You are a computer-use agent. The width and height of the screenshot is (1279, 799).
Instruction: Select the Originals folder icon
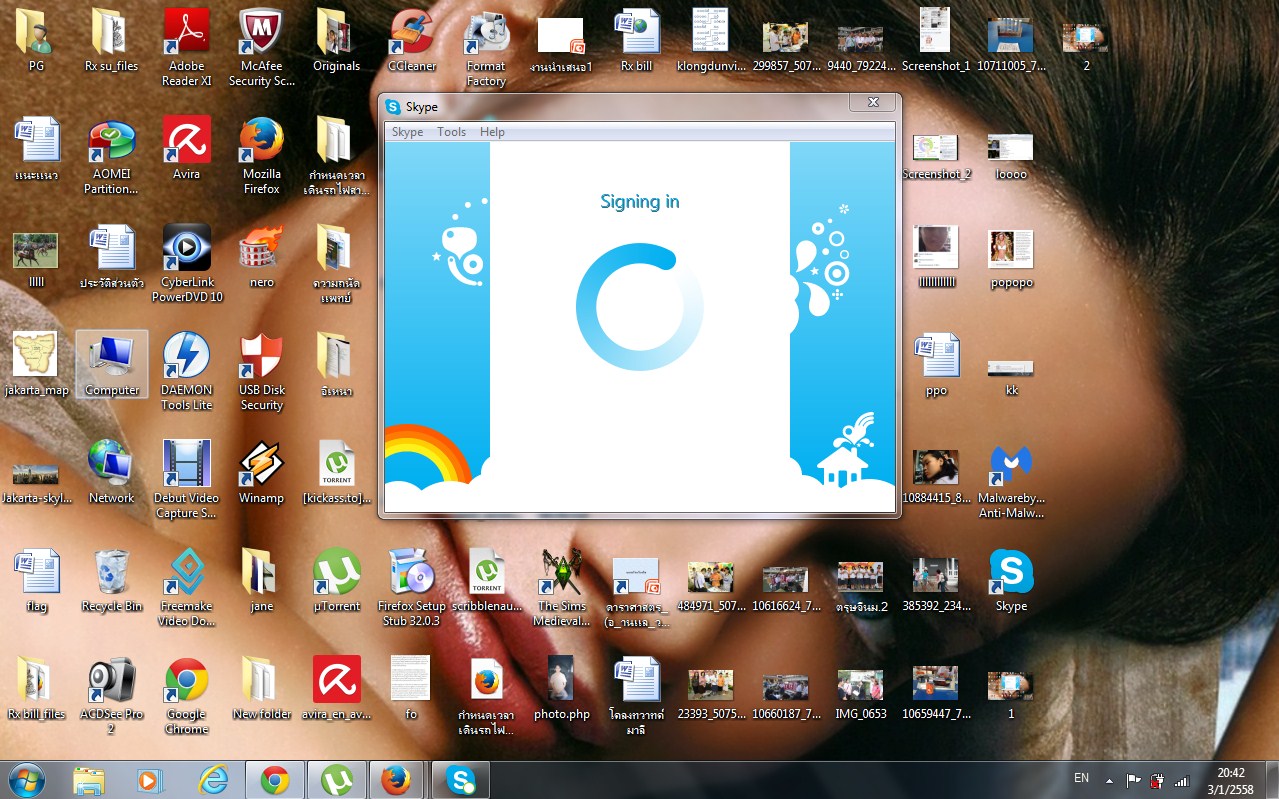pyautogui.click(x=336, y=41)
